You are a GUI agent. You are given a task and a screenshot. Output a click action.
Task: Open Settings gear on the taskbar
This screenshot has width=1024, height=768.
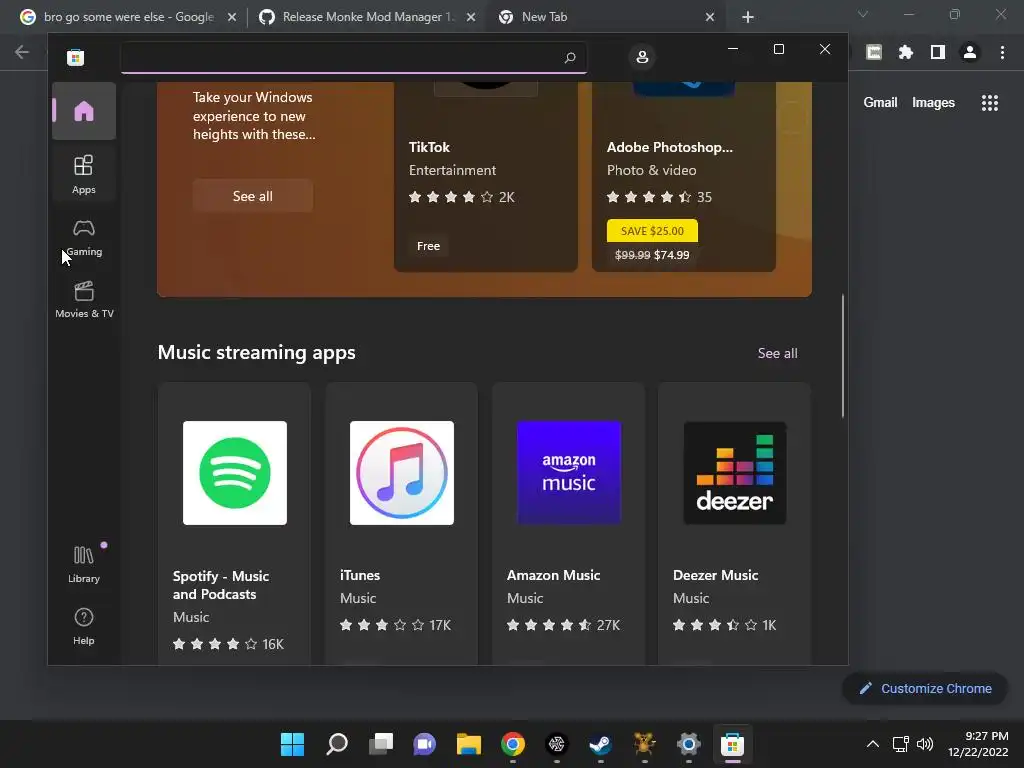[688, 744]
